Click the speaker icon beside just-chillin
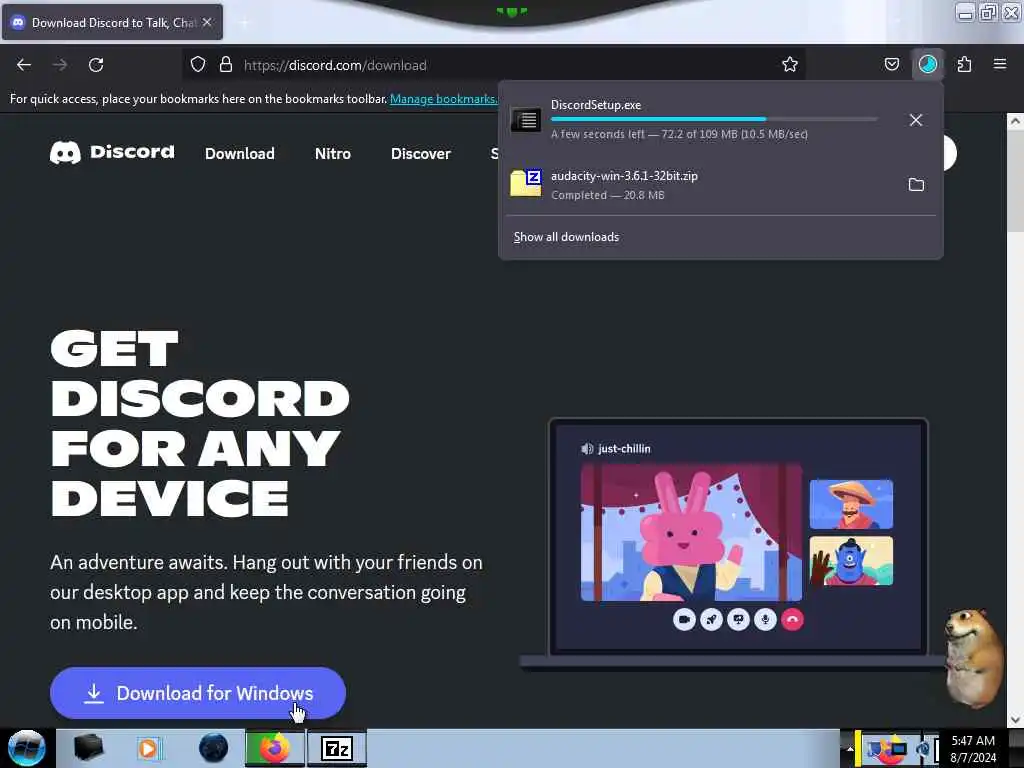This screenshot has width=1024, height=768. pos(587,449)
